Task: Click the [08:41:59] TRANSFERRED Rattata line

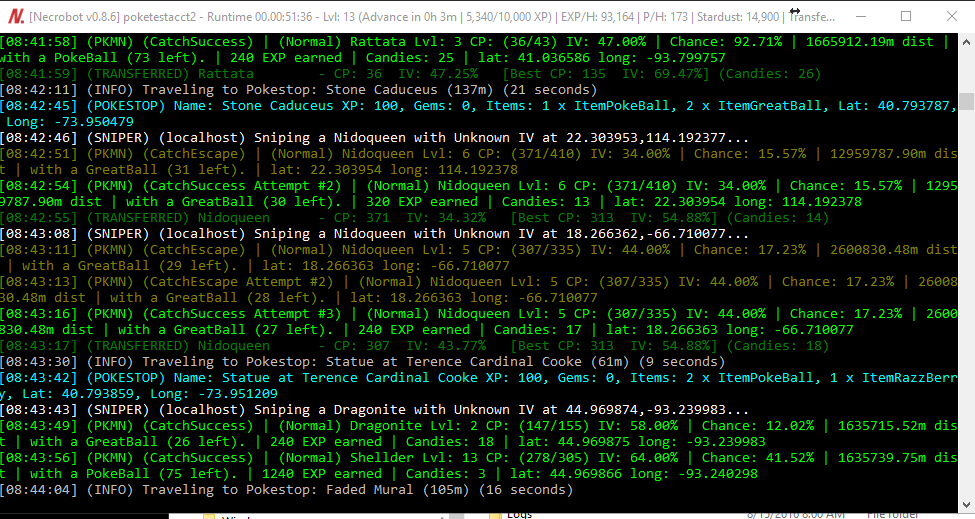Action: click(x=410, y=74)
